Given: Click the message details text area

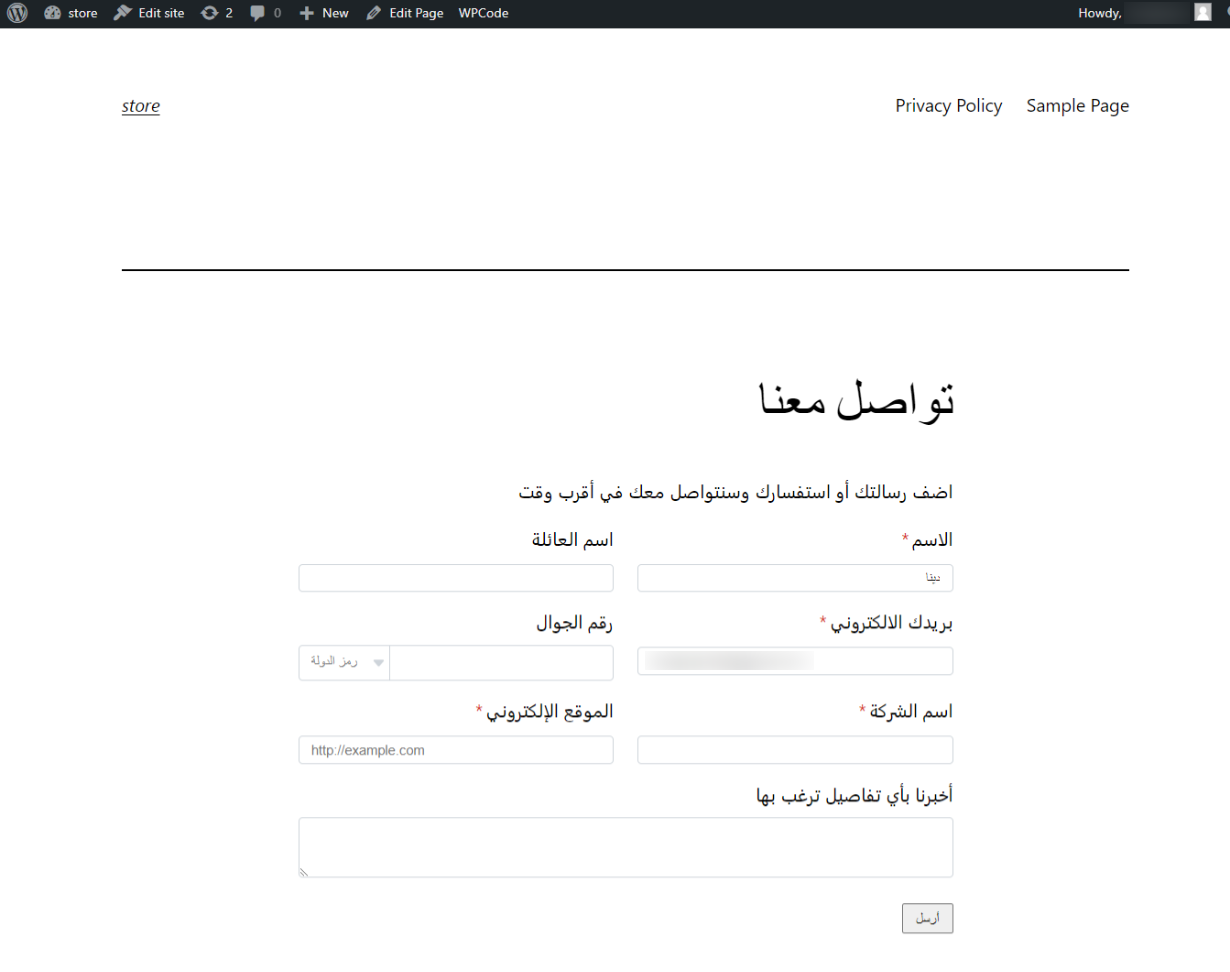Looking at the screenshot, I should click(x=625, y=847).
